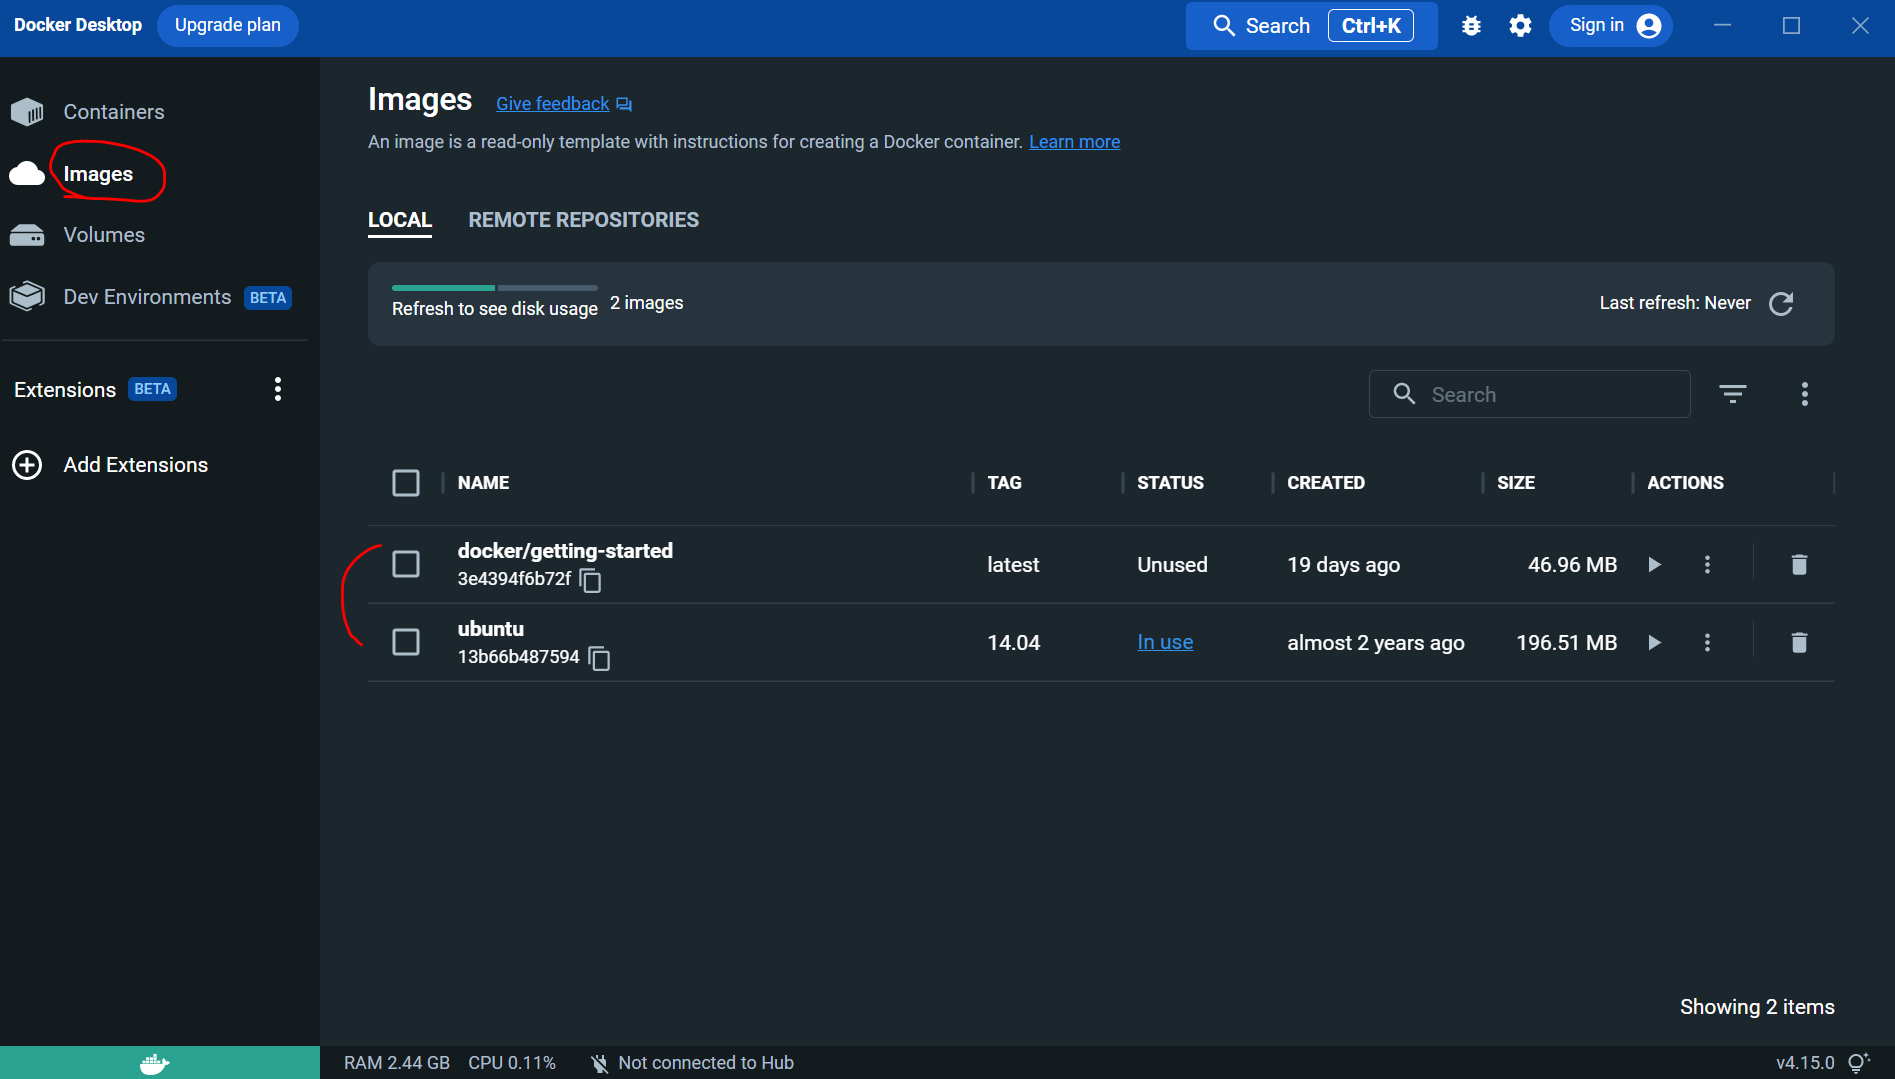
Task: Click the Upgrade plan button
Action: coord(228,26)
